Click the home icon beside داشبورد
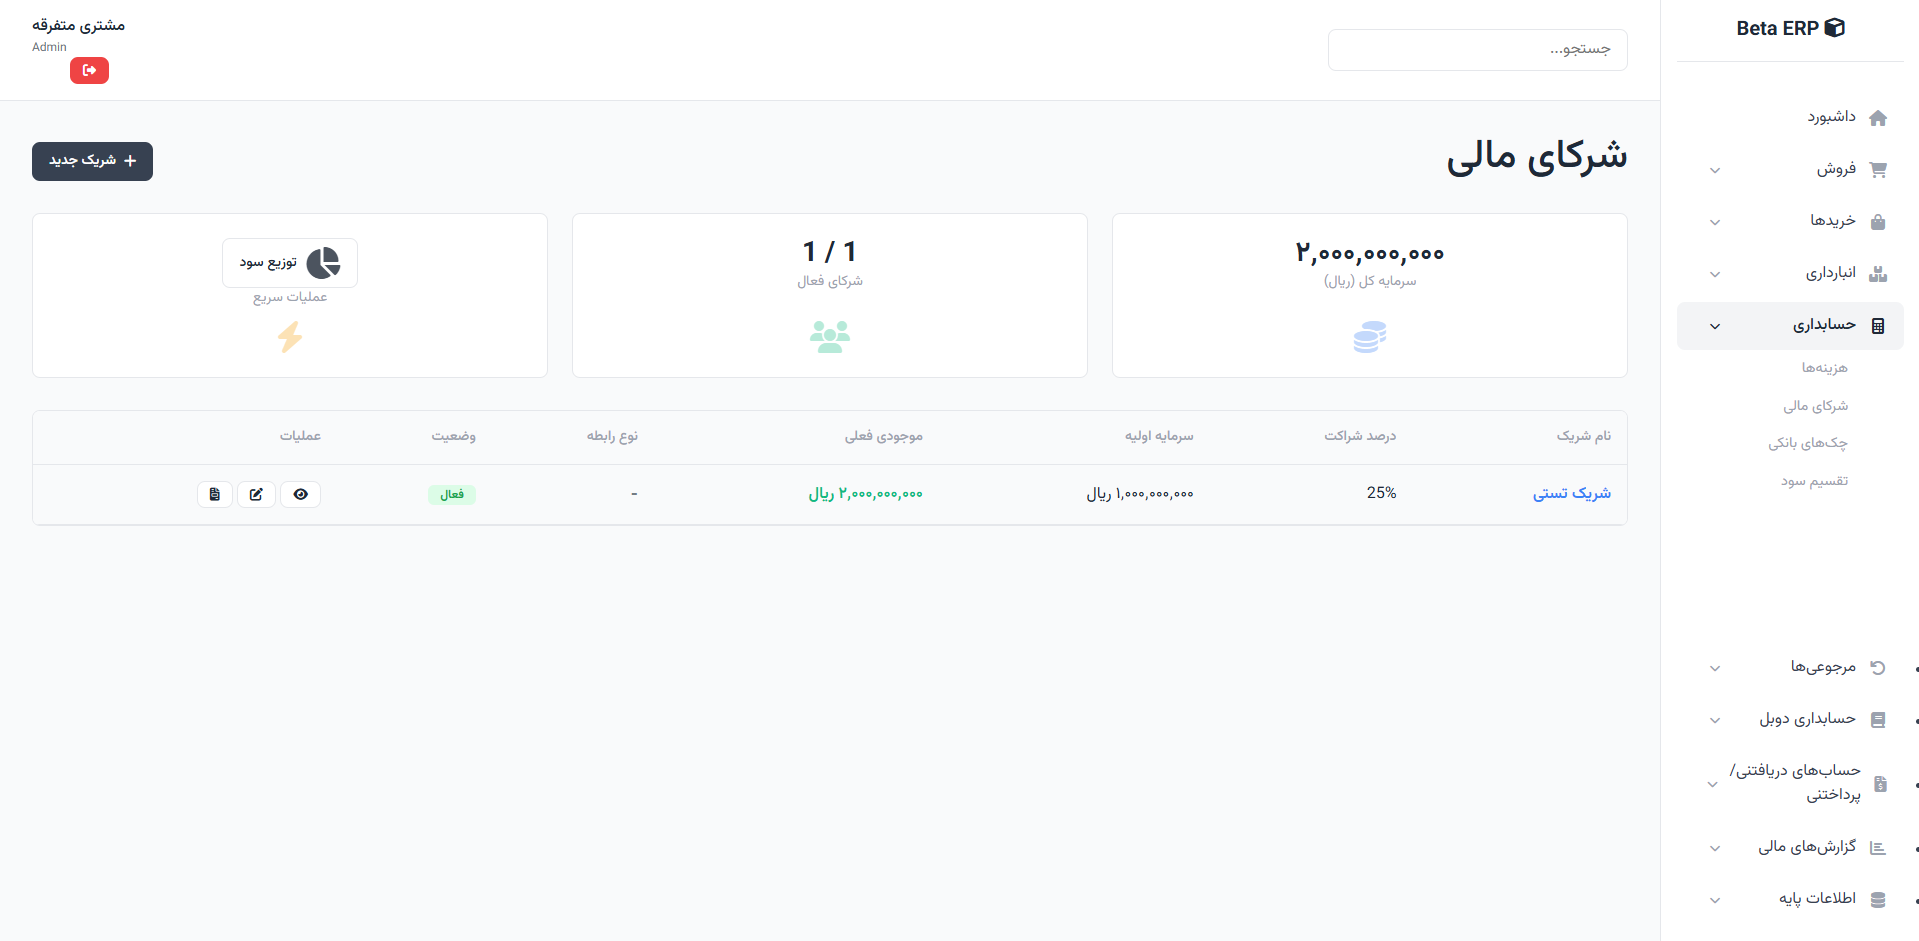 pyautogui.click(x=1878, y=118)
